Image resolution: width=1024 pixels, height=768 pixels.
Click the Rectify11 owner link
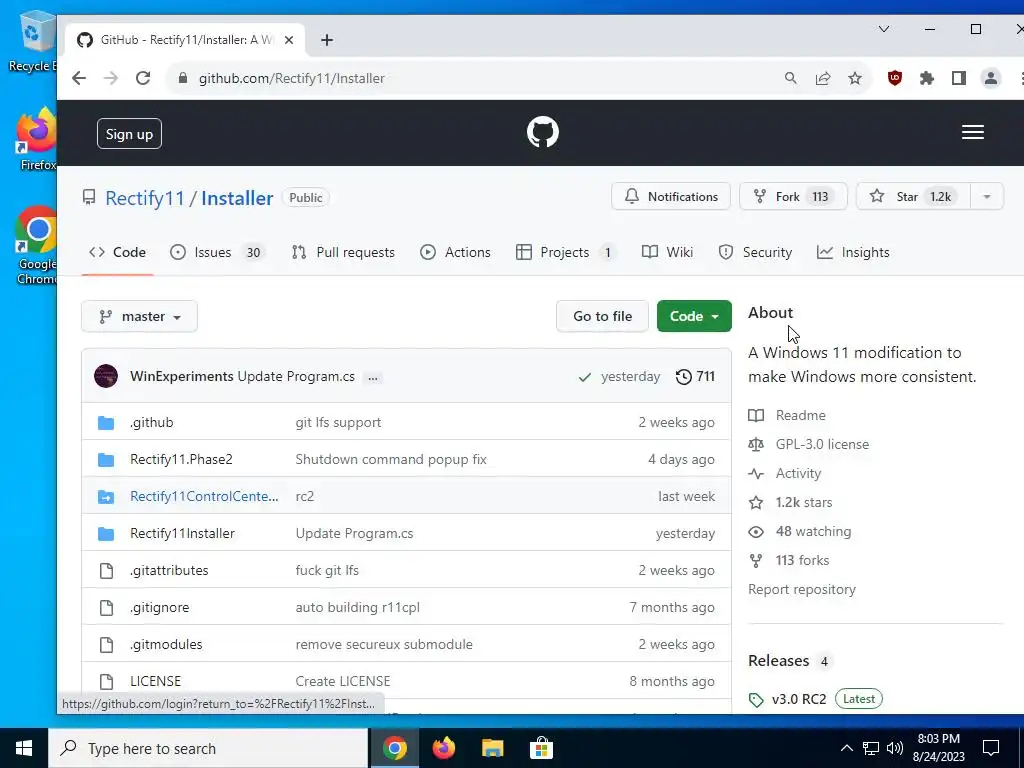(x=145, y=198)
